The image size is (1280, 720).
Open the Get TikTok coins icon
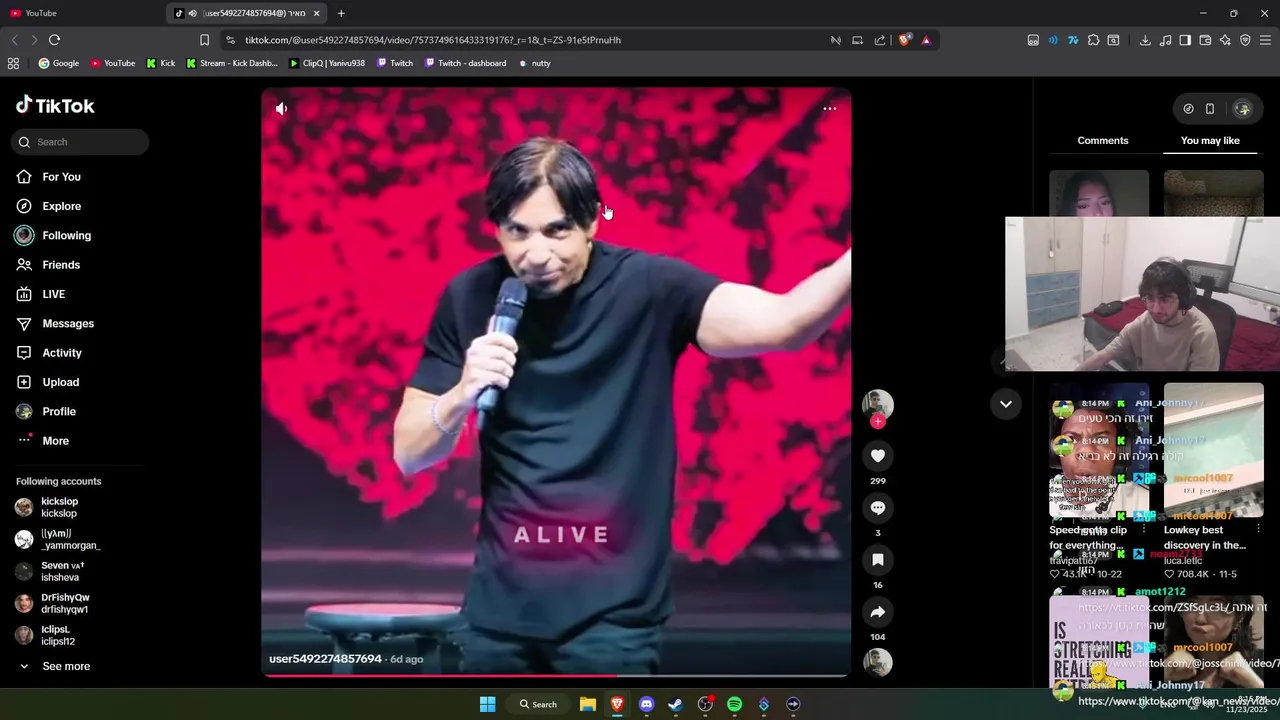[x=1188, y=109]
